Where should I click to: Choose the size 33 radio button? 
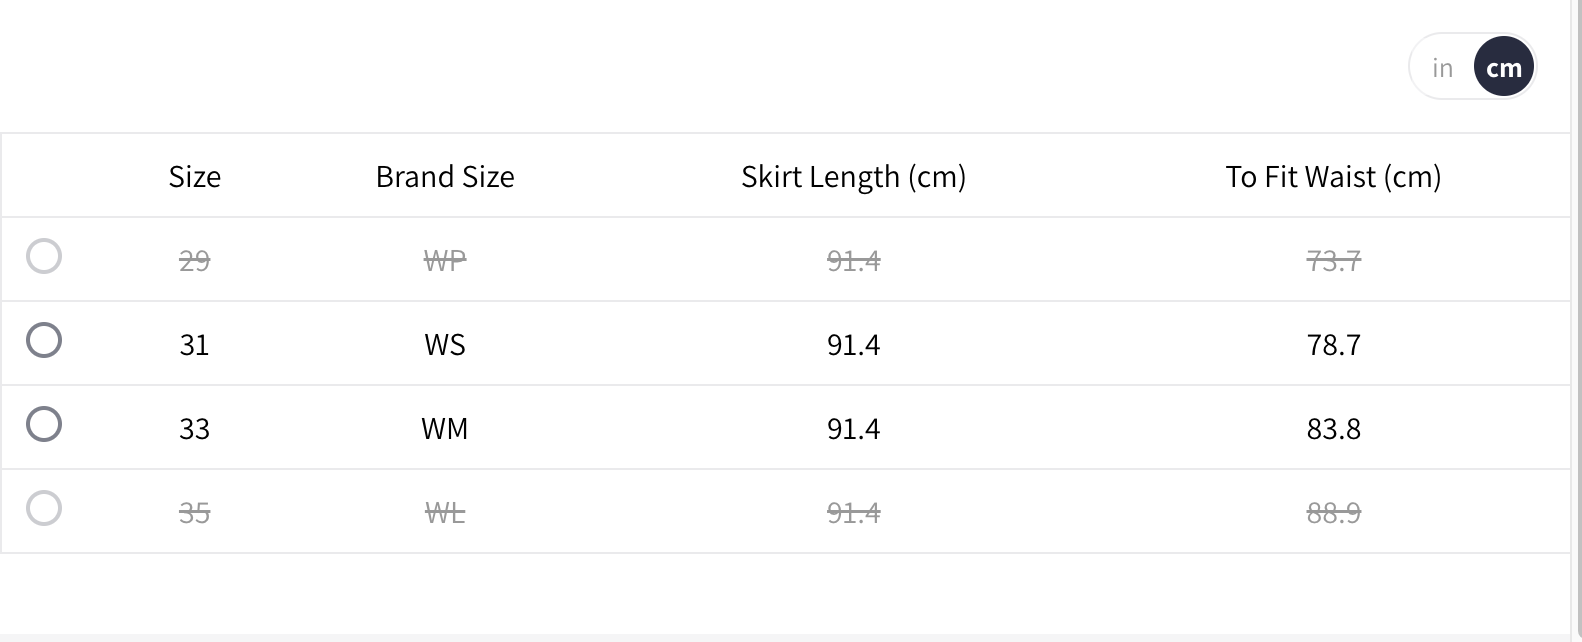[44, 424]
